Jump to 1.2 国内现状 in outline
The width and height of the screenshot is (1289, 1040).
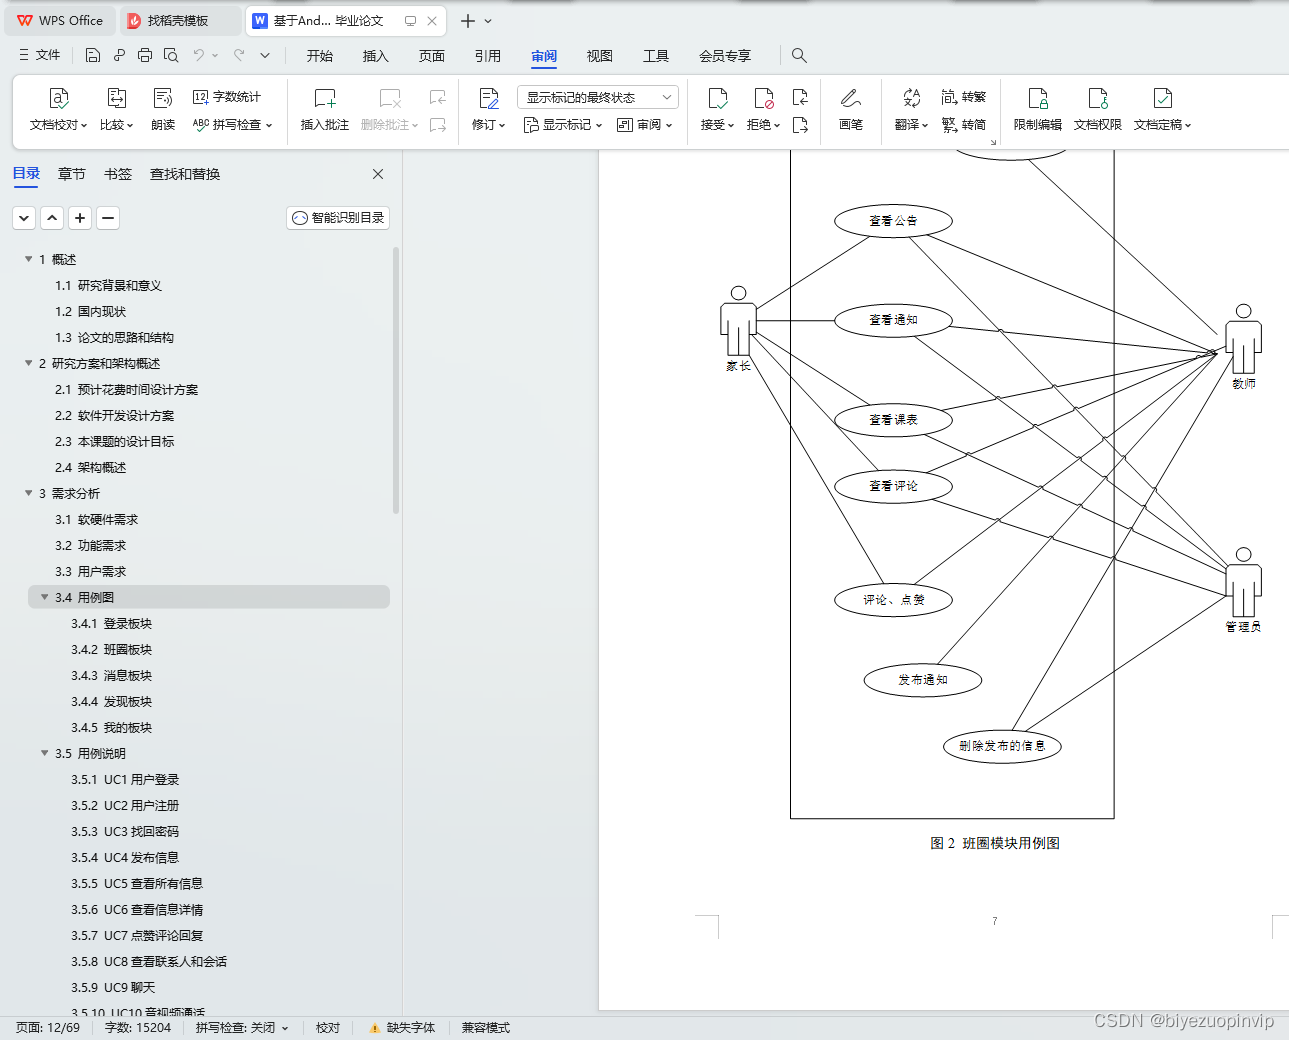90,312
